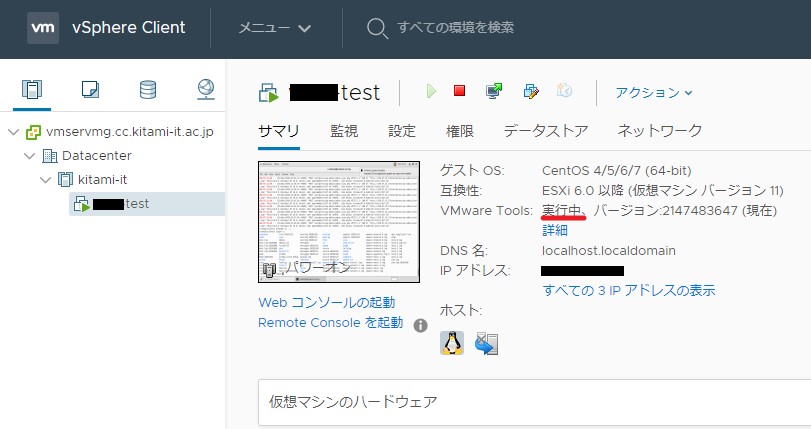Focus the すべての環境を検索 search field
811x429 pixels.
click(455, 27)
